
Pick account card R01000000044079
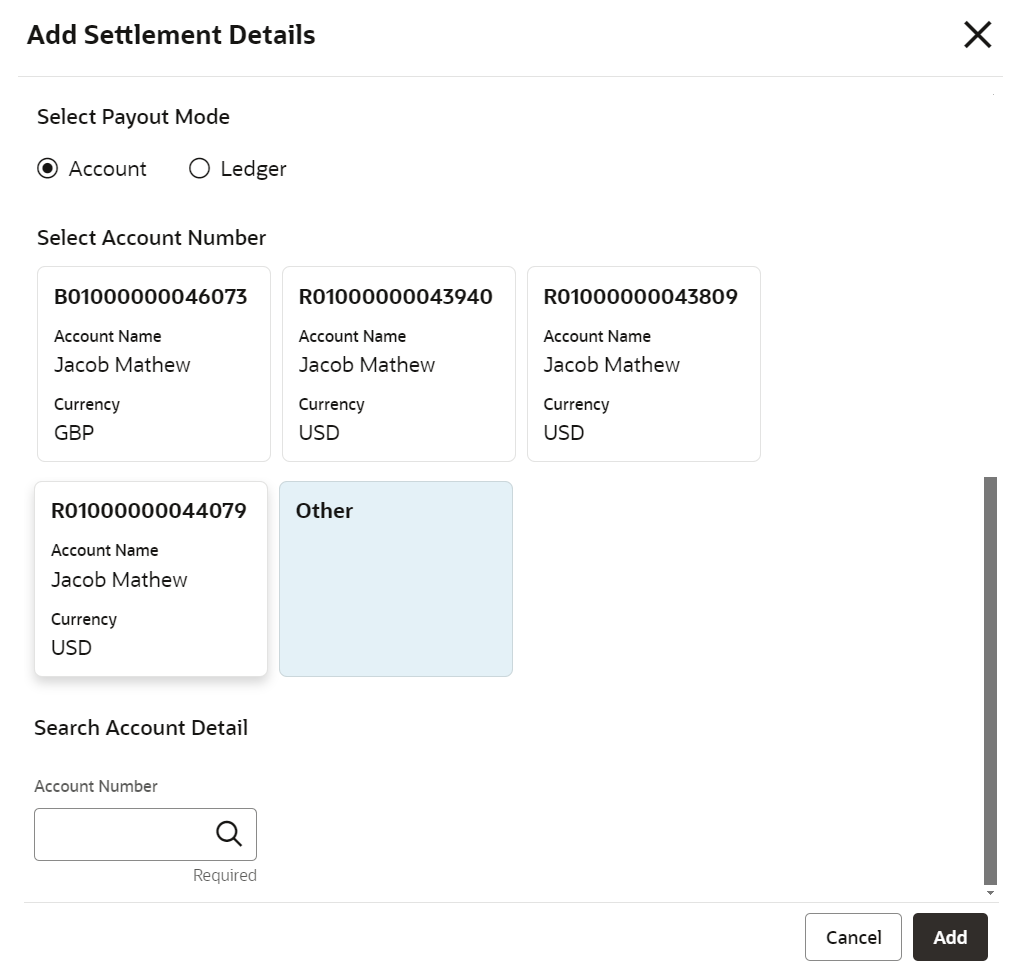click(150, 578)
